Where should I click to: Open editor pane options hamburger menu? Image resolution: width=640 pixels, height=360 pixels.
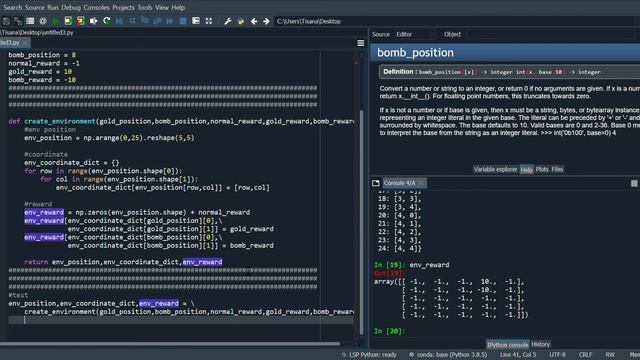[361, 43]
